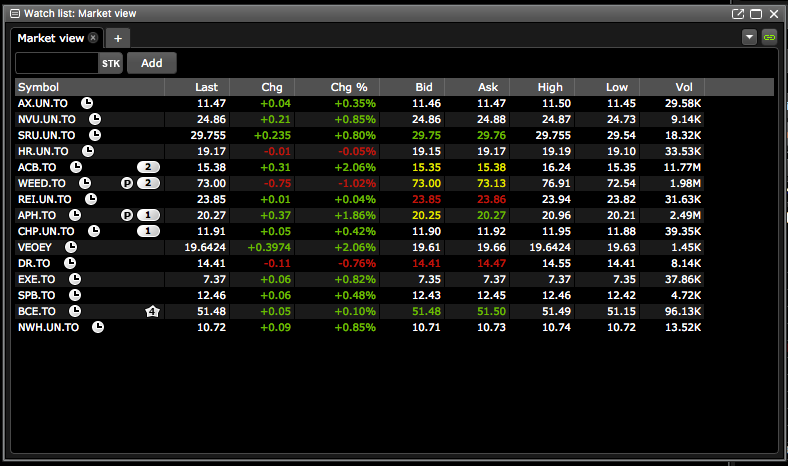The height and width of the screenshot is (466, 788).
Task: Click the +1.86% change for APH.TO
Action: click(355, 216)
